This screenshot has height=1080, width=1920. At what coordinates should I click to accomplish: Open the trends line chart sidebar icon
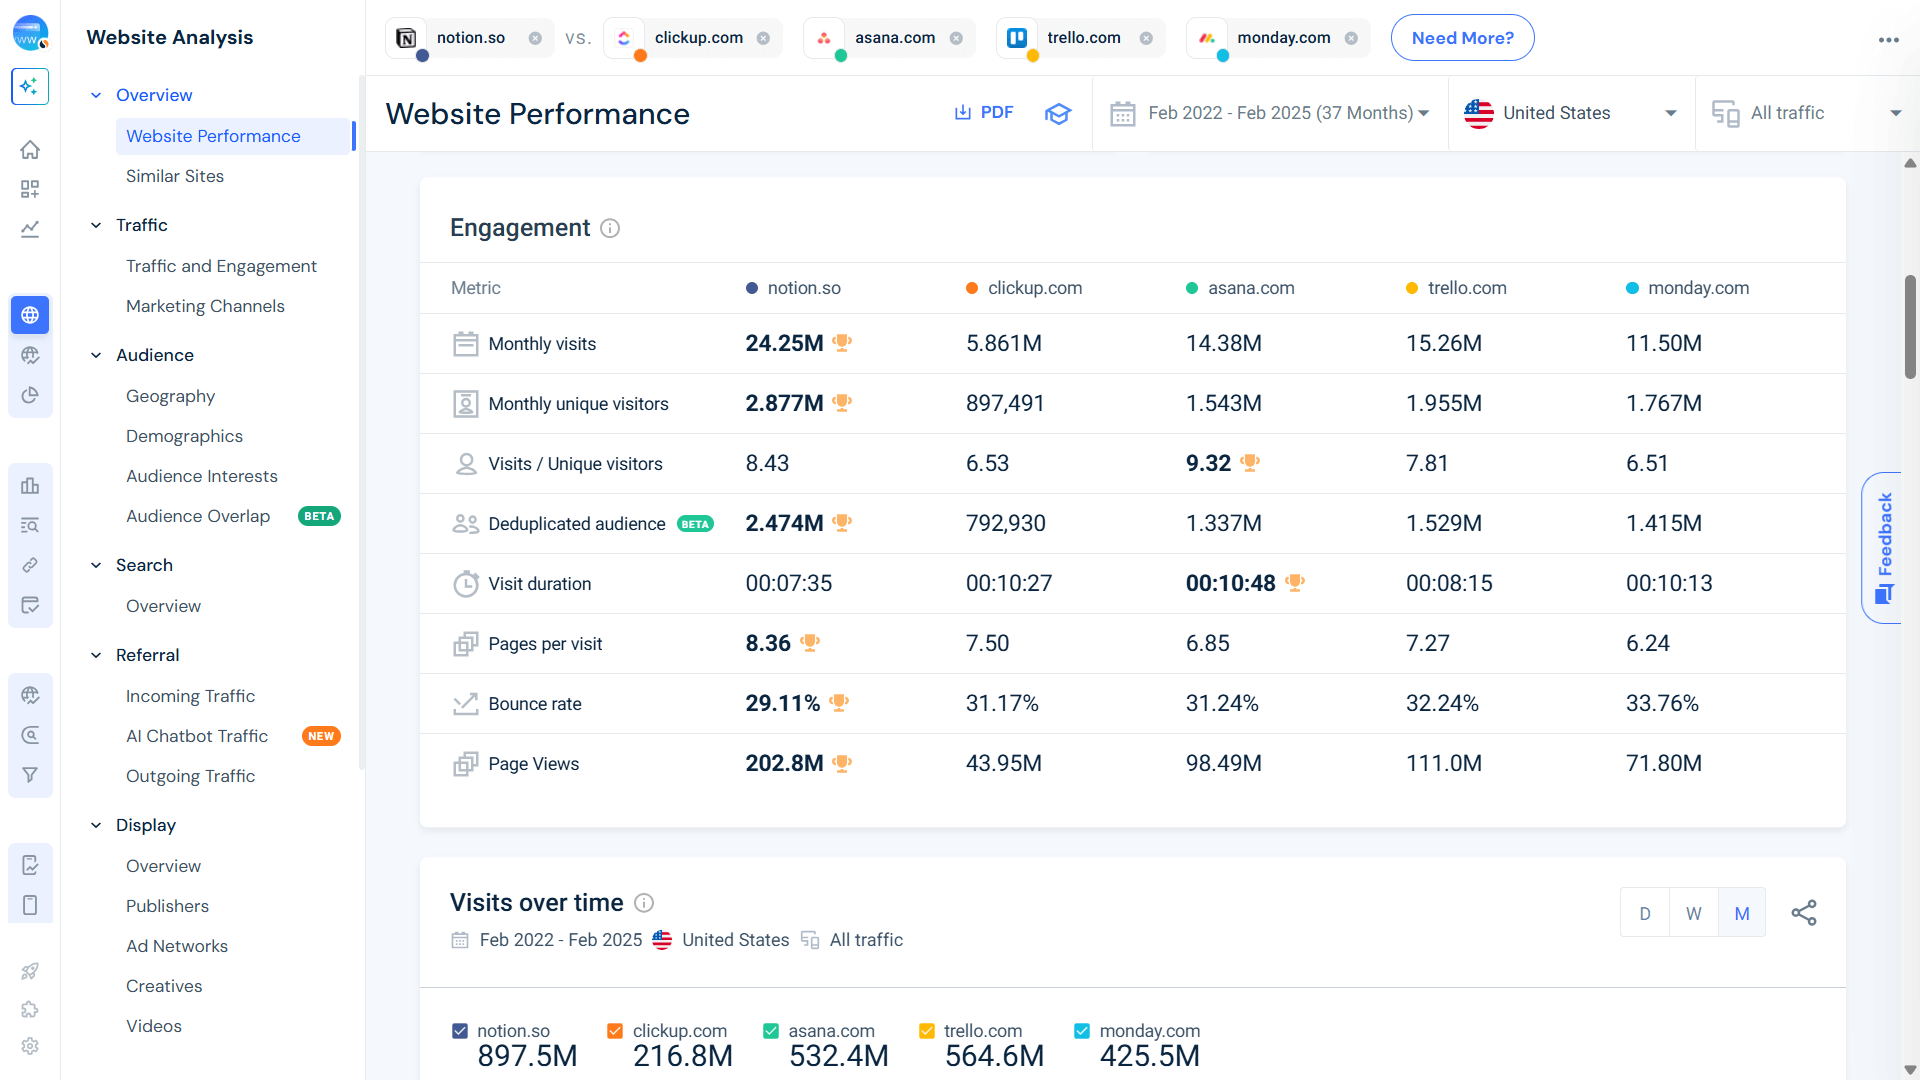point(30,229)
